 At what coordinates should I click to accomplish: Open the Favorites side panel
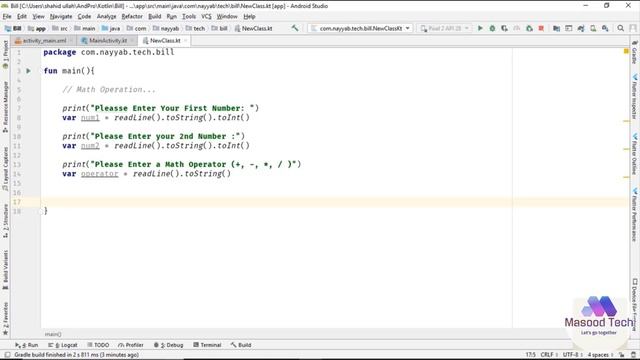point(5,318)
